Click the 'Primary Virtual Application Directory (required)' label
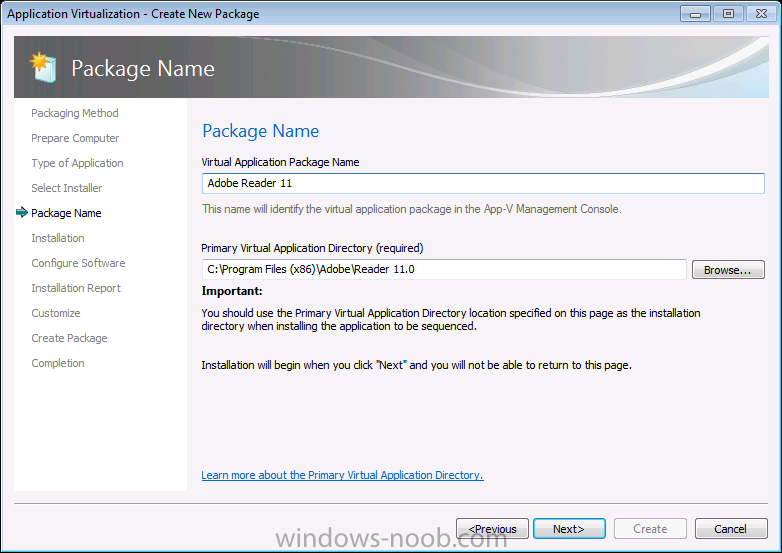782x553 pixels. (x=312, y=248)
